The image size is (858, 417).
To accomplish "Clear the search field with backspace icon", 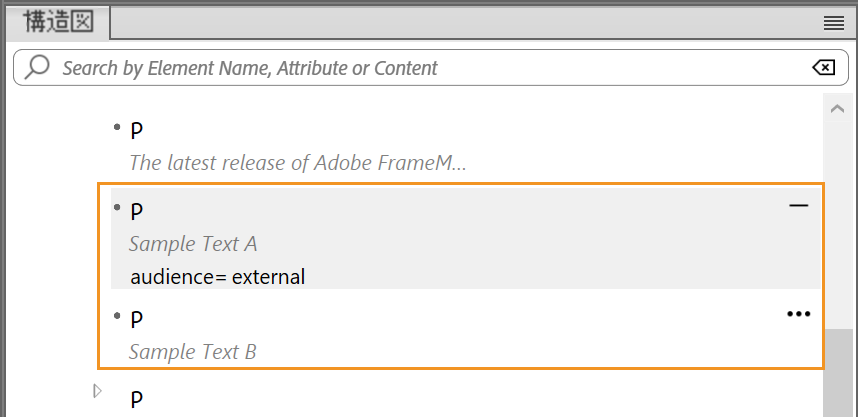I will 823,68.
